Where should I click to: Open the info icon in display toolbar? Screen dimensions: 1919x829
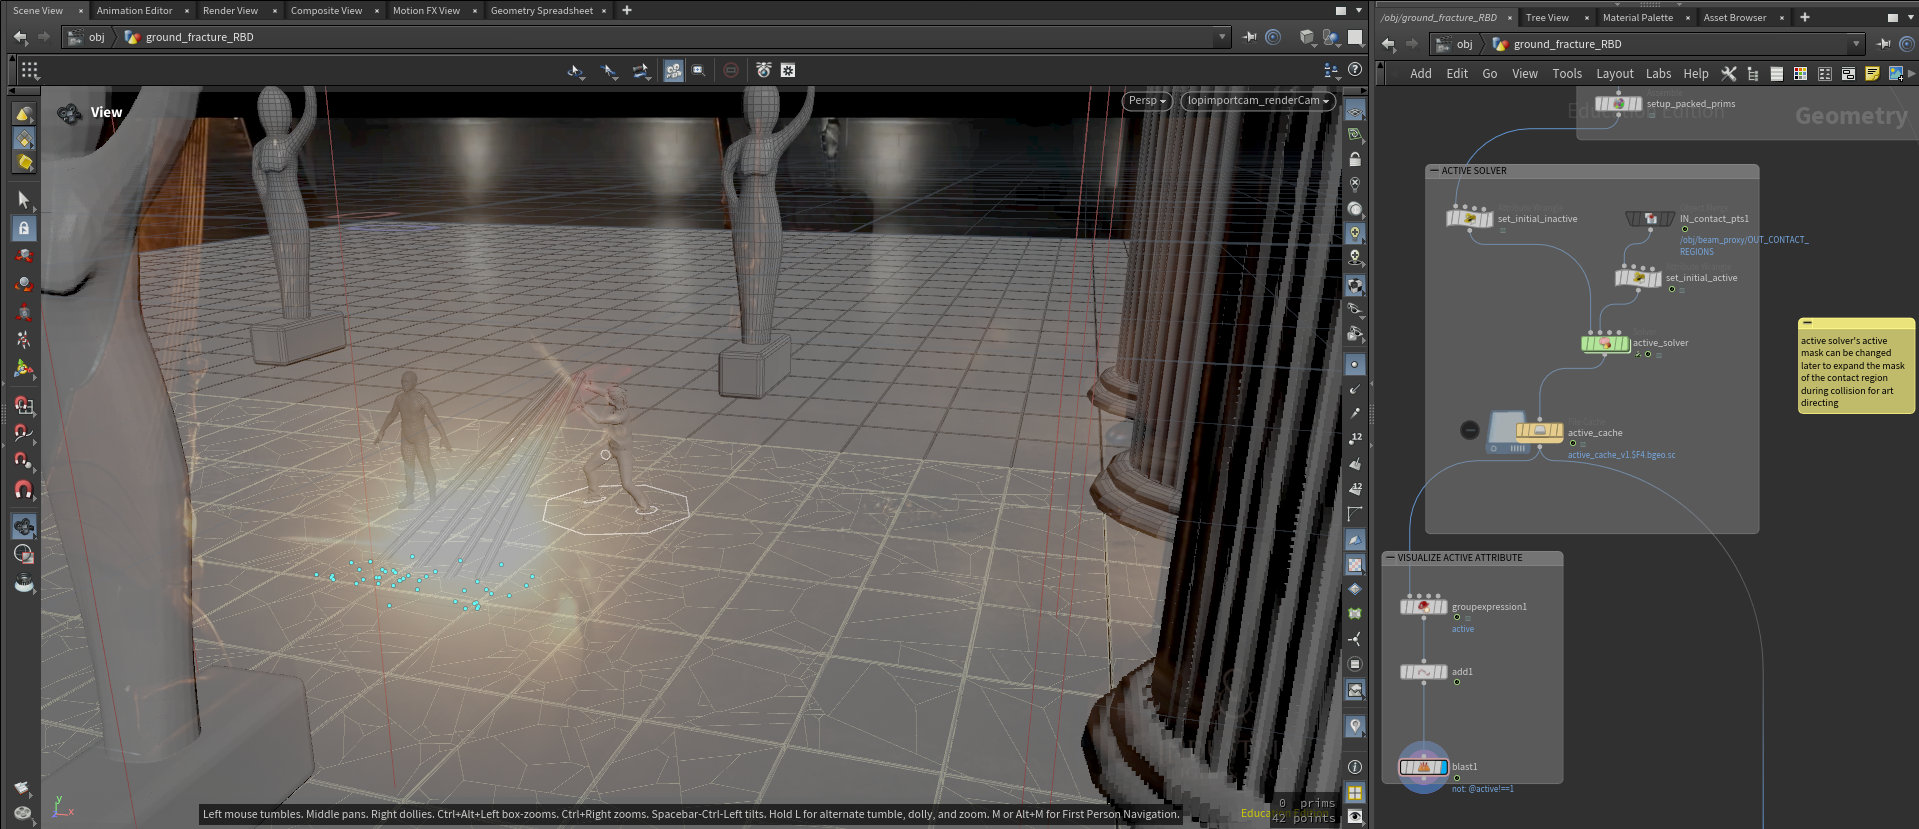1355,766
